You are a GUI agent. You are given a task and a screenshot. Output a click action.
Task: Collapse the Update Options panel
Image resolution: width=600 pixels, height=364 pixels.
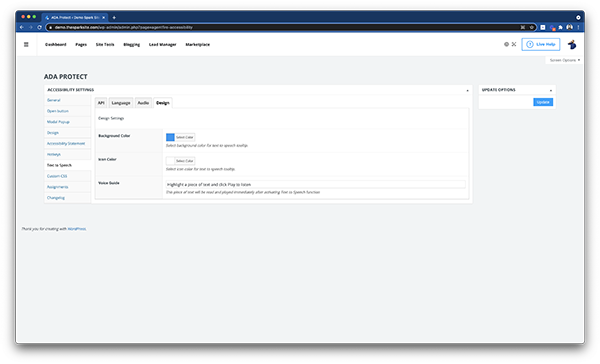tap(551, 90)
